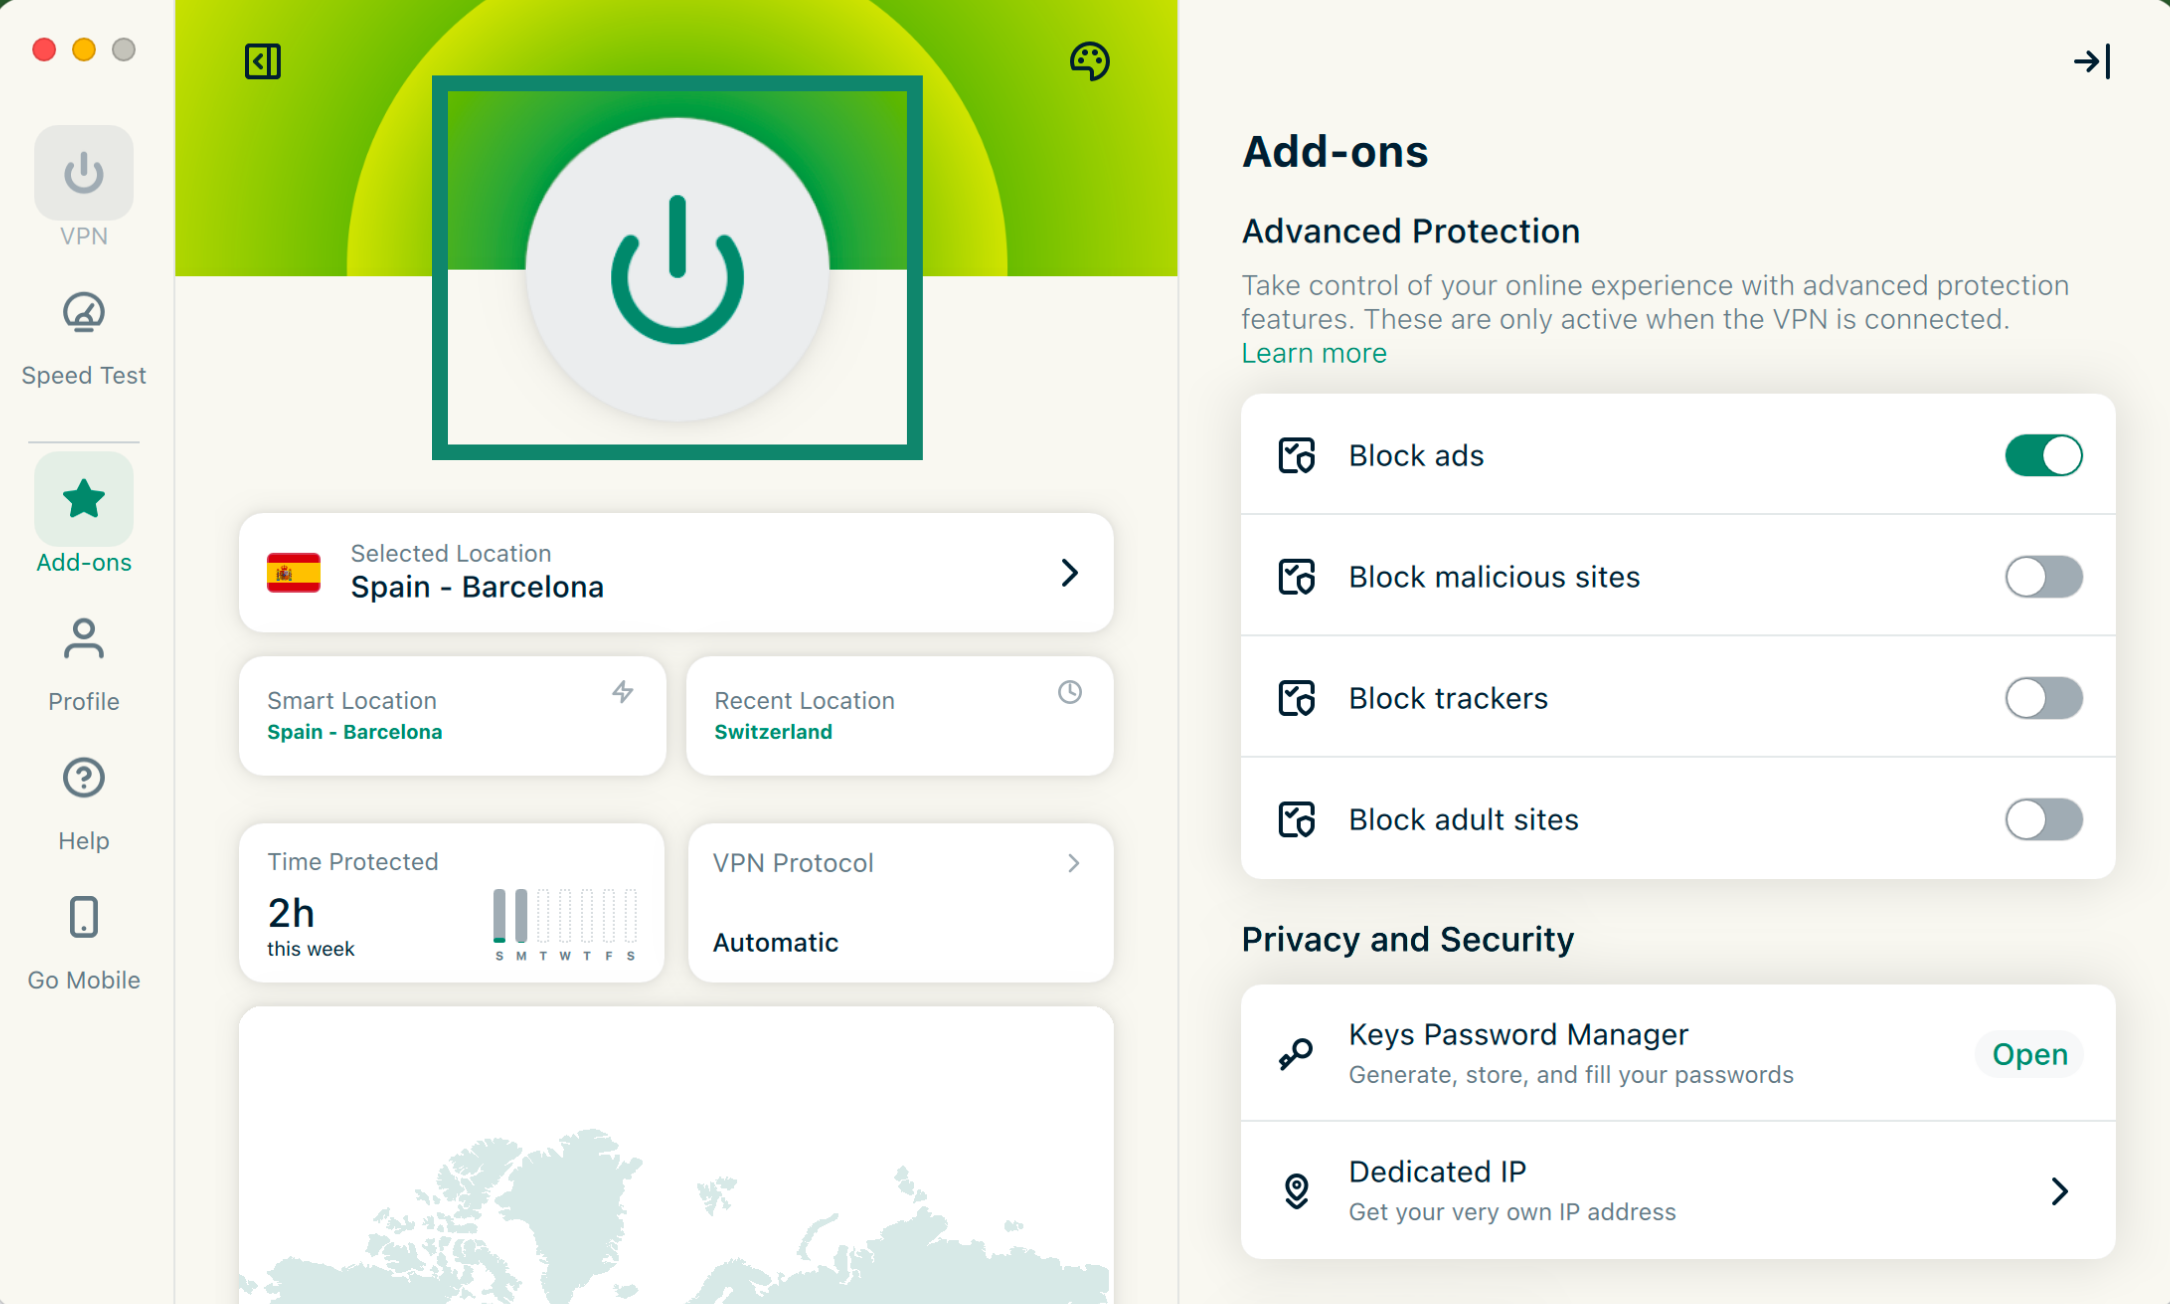Screen dimensions: 2170x1304
Task: Follow the Learn more link
Action: [x=1314, y=354]
